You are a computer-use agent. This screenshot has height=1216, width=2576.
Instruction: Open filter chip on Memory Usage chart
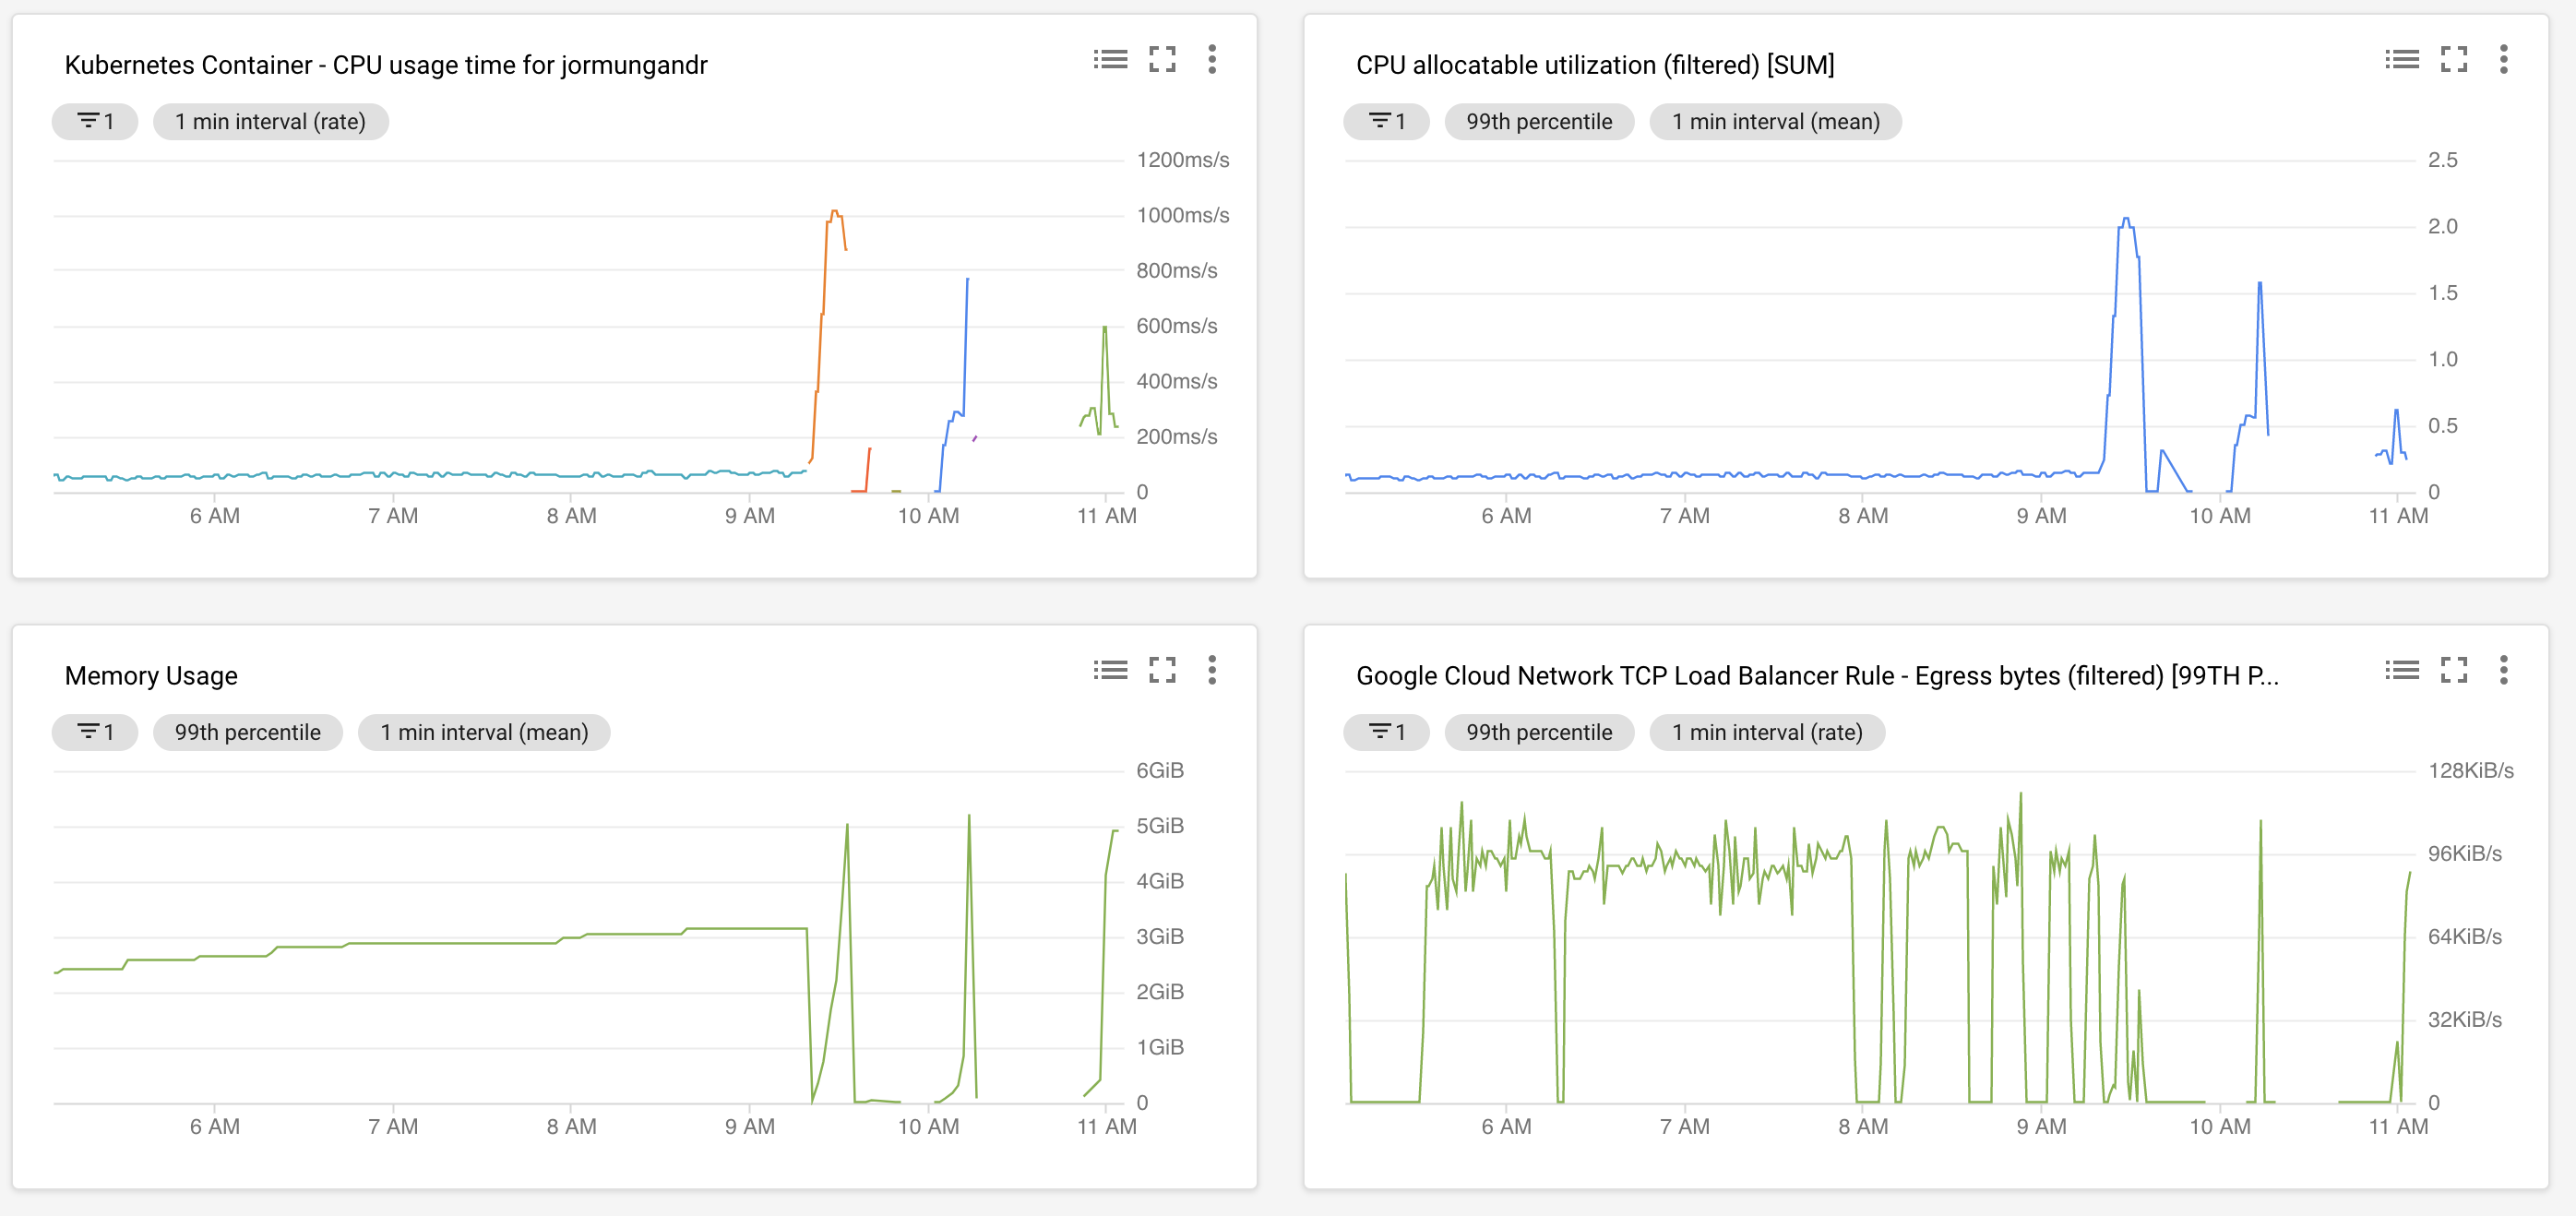click(95, 733)
